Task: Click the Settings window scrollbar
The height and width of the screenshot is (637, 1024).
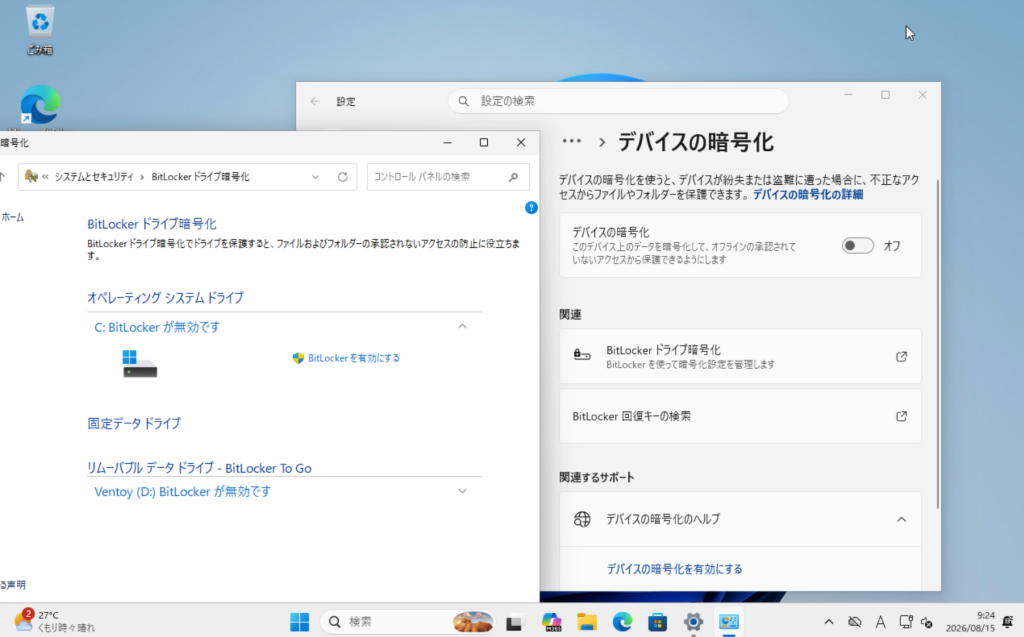Action: [x=938, y=344]
